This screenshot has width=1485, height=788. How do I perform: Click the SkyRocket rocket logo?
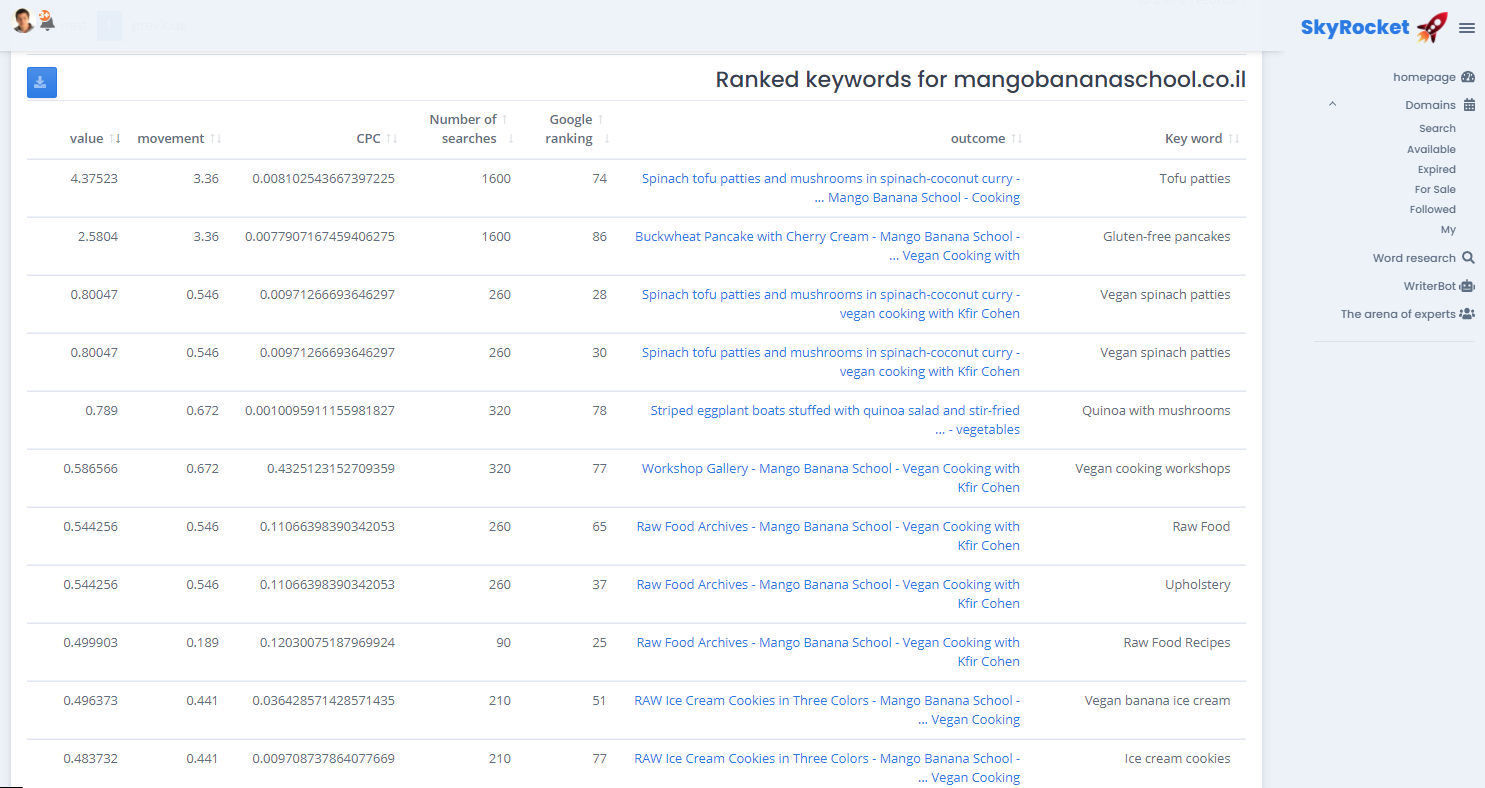click(x=1432, y=27)
